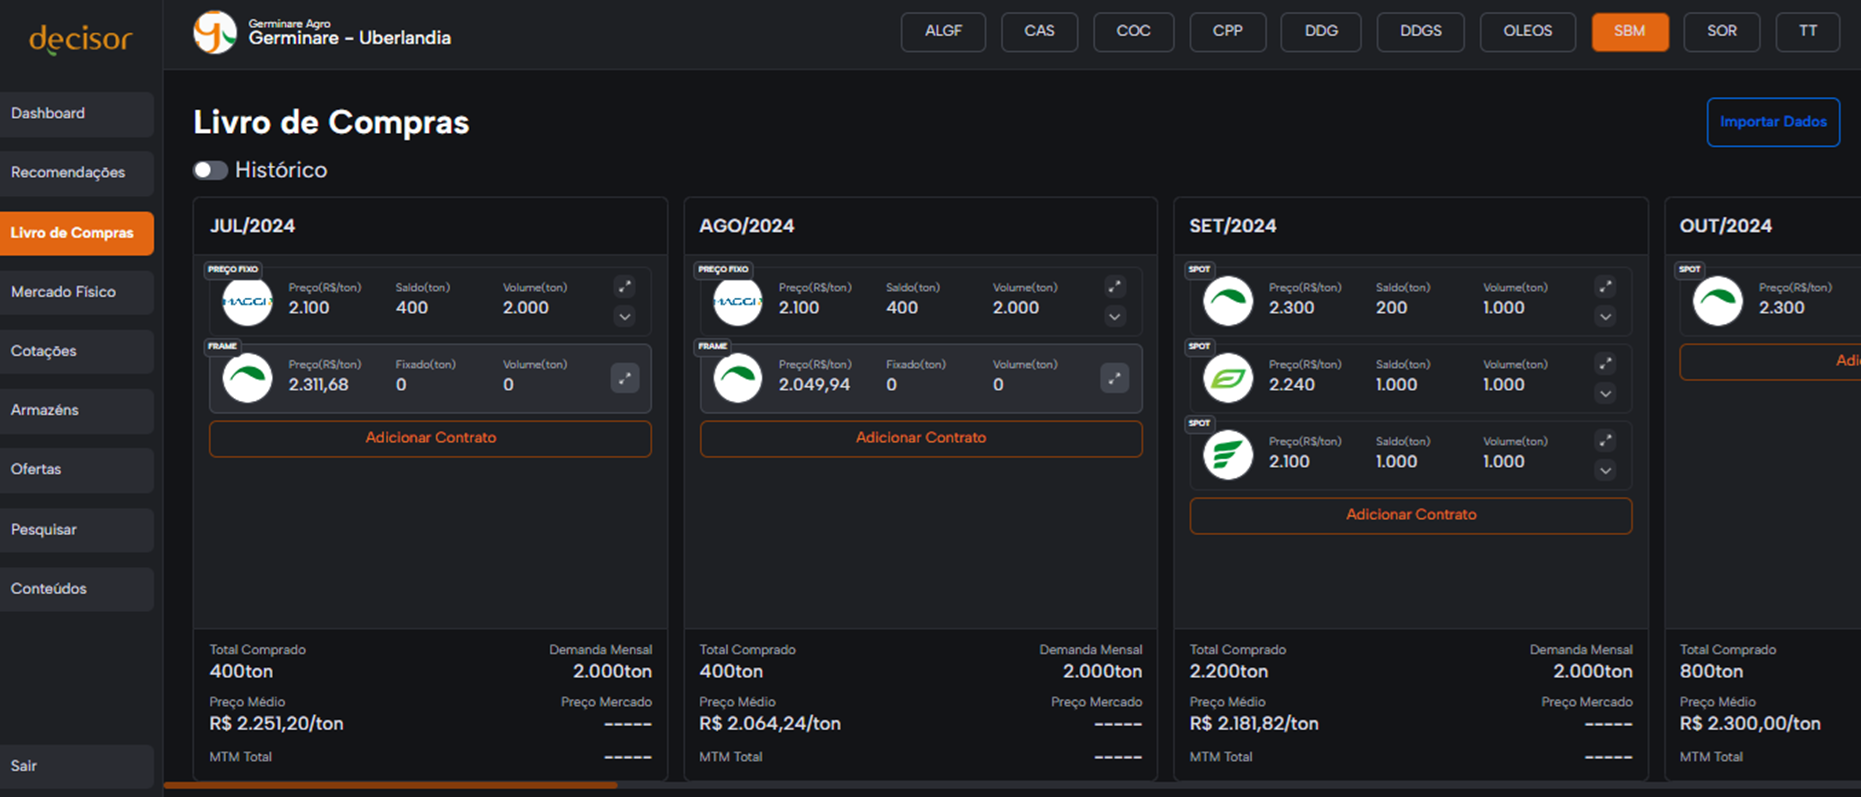
Task: Open fullscreen for SET/2024 contract priced 2.100
Action: [1605, 441]
